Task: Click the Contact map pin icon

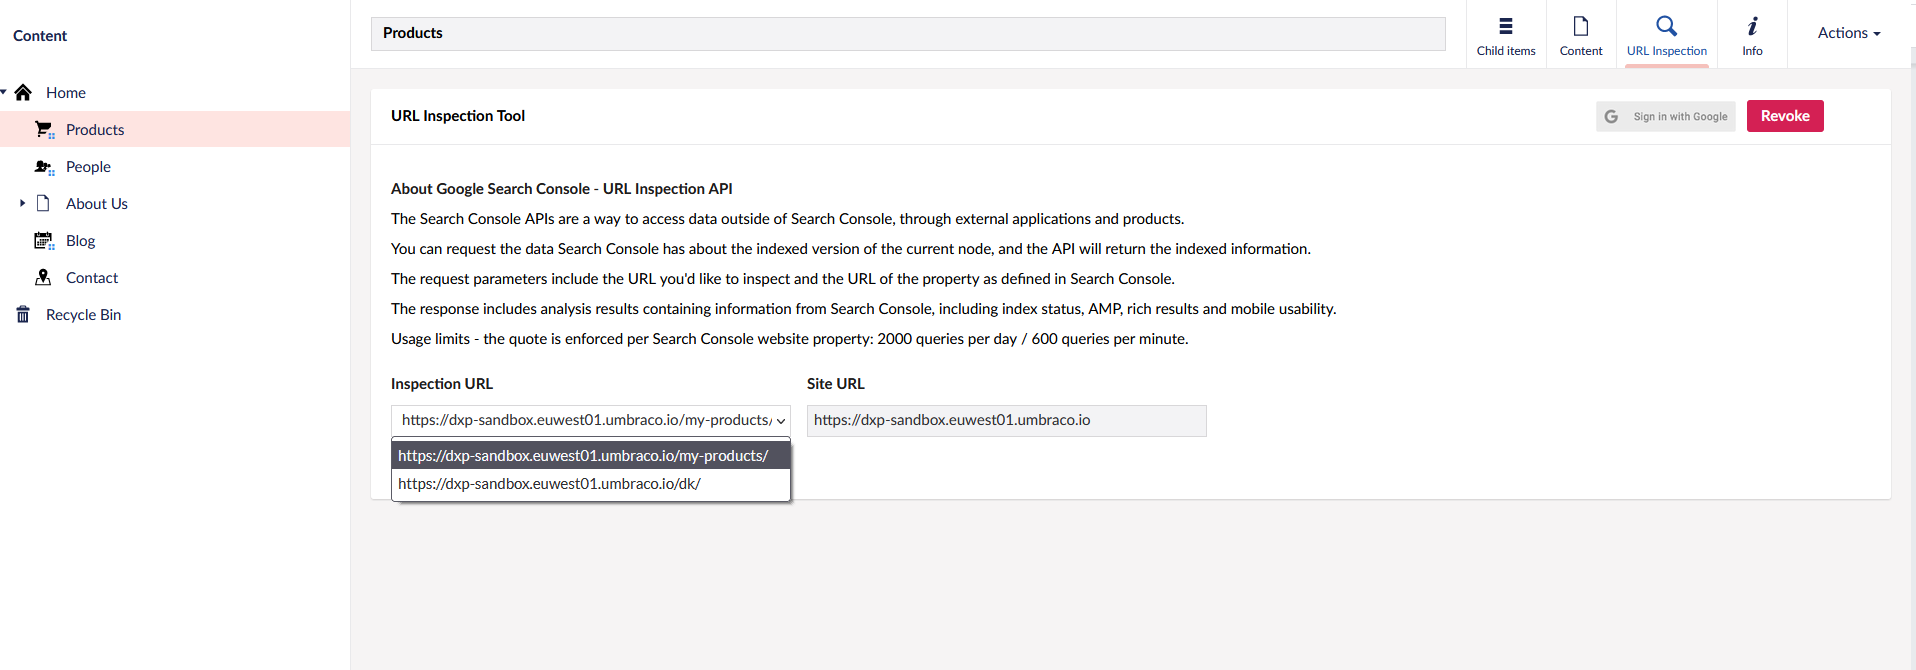Action: pyautogui.click(x=43, y=277)
